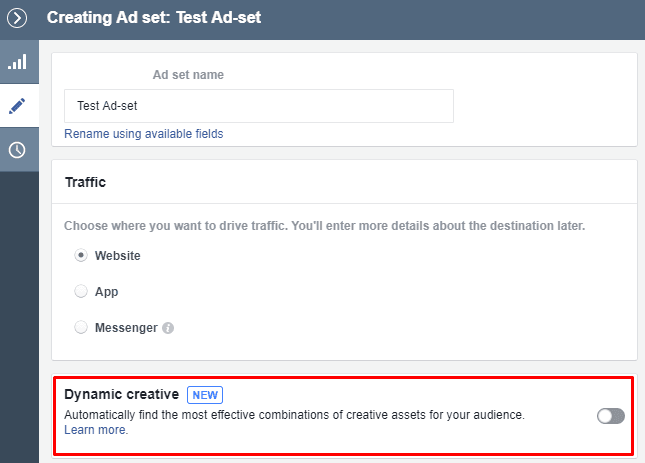645x463 pixels.
Task: Click the Creating Ad set title text
Action: pos(154,18)
